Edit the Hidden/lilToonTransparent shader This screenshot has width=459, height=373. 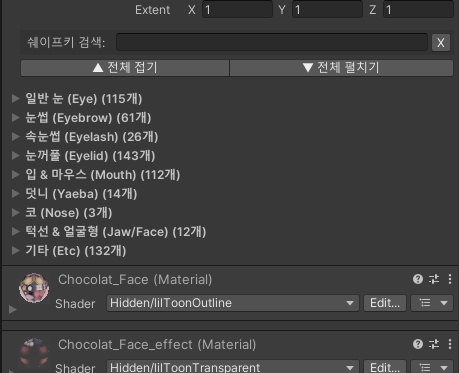point(385,367)
